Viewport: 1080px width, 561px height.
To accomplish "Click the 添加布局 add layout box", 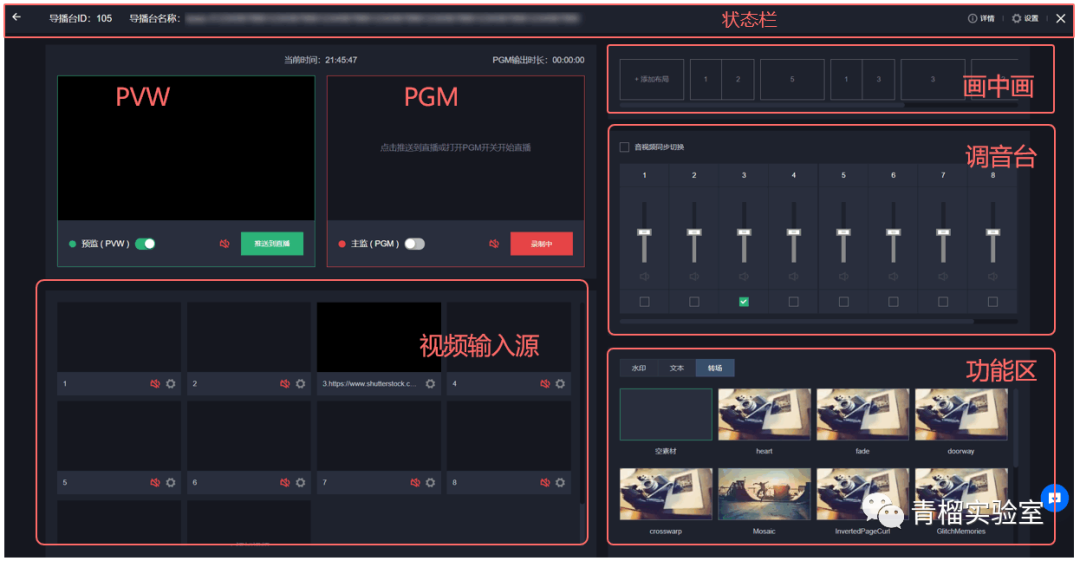I will tap(651, 79).
